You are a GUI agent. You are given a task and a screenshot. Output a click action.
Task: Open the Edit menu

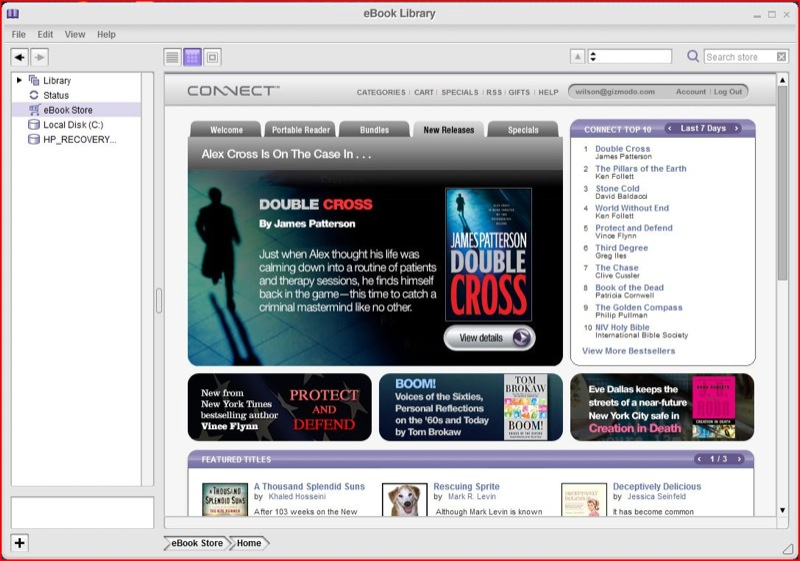45,35
